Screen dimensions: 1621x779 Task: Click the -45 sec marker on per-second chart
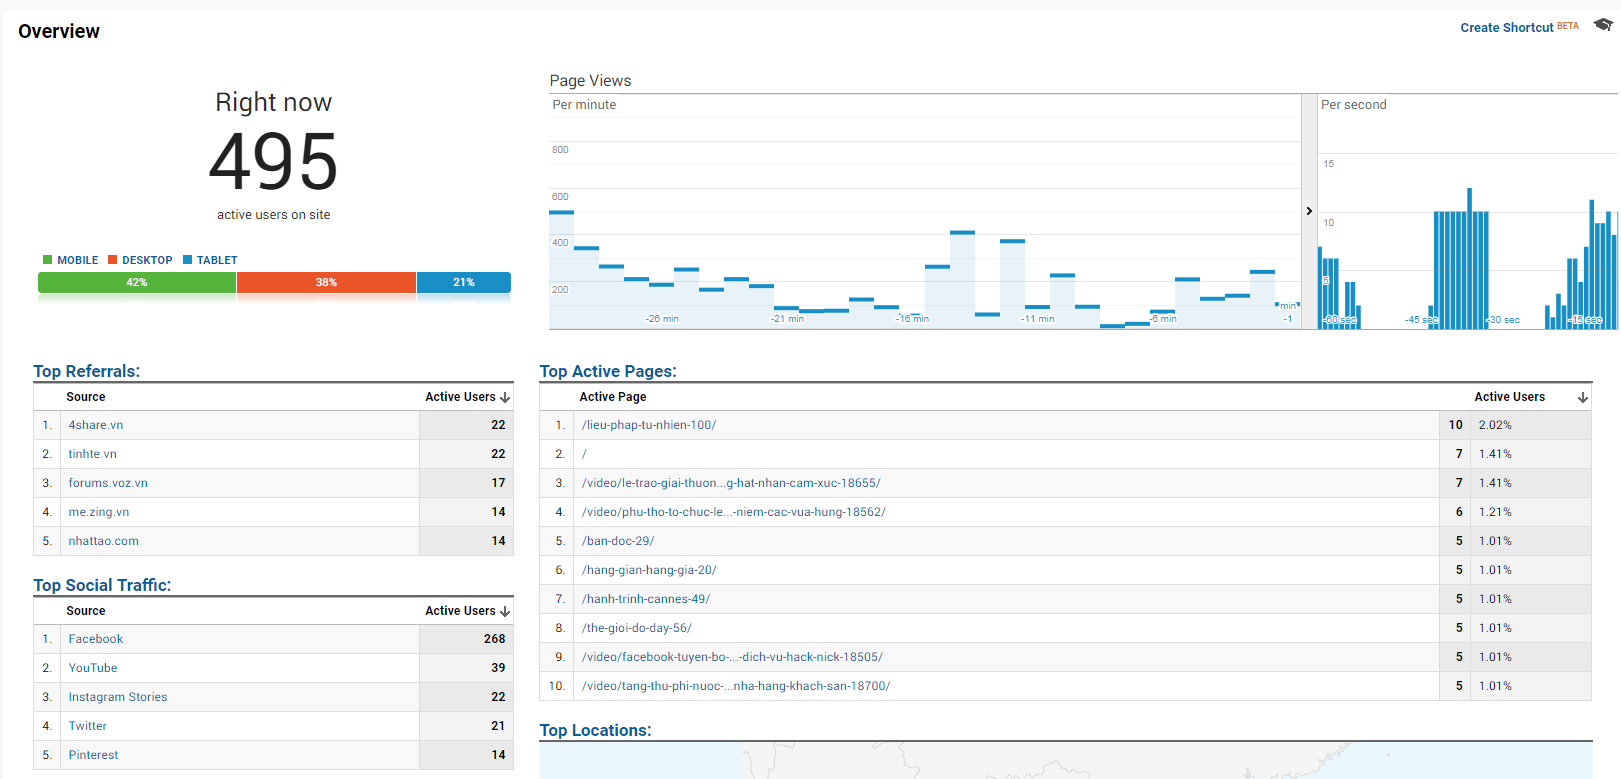click(1421, 320)
